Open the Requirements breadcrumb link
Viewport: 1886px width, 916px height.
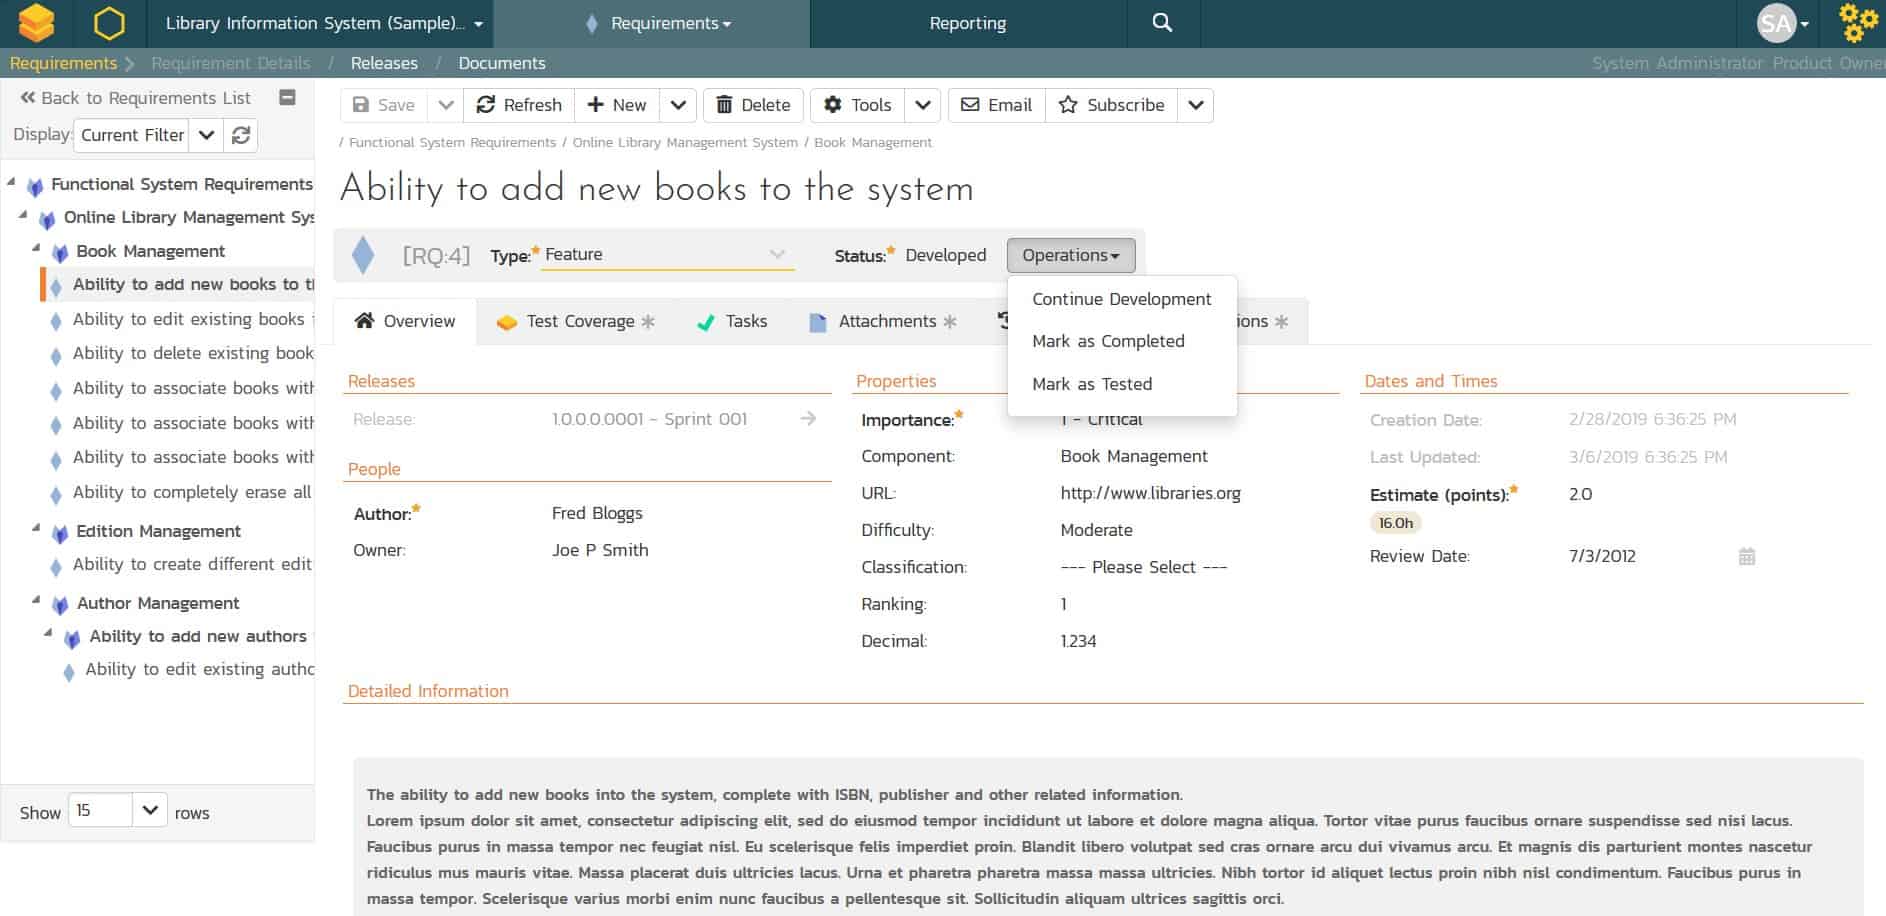click(x=63, y=63)
